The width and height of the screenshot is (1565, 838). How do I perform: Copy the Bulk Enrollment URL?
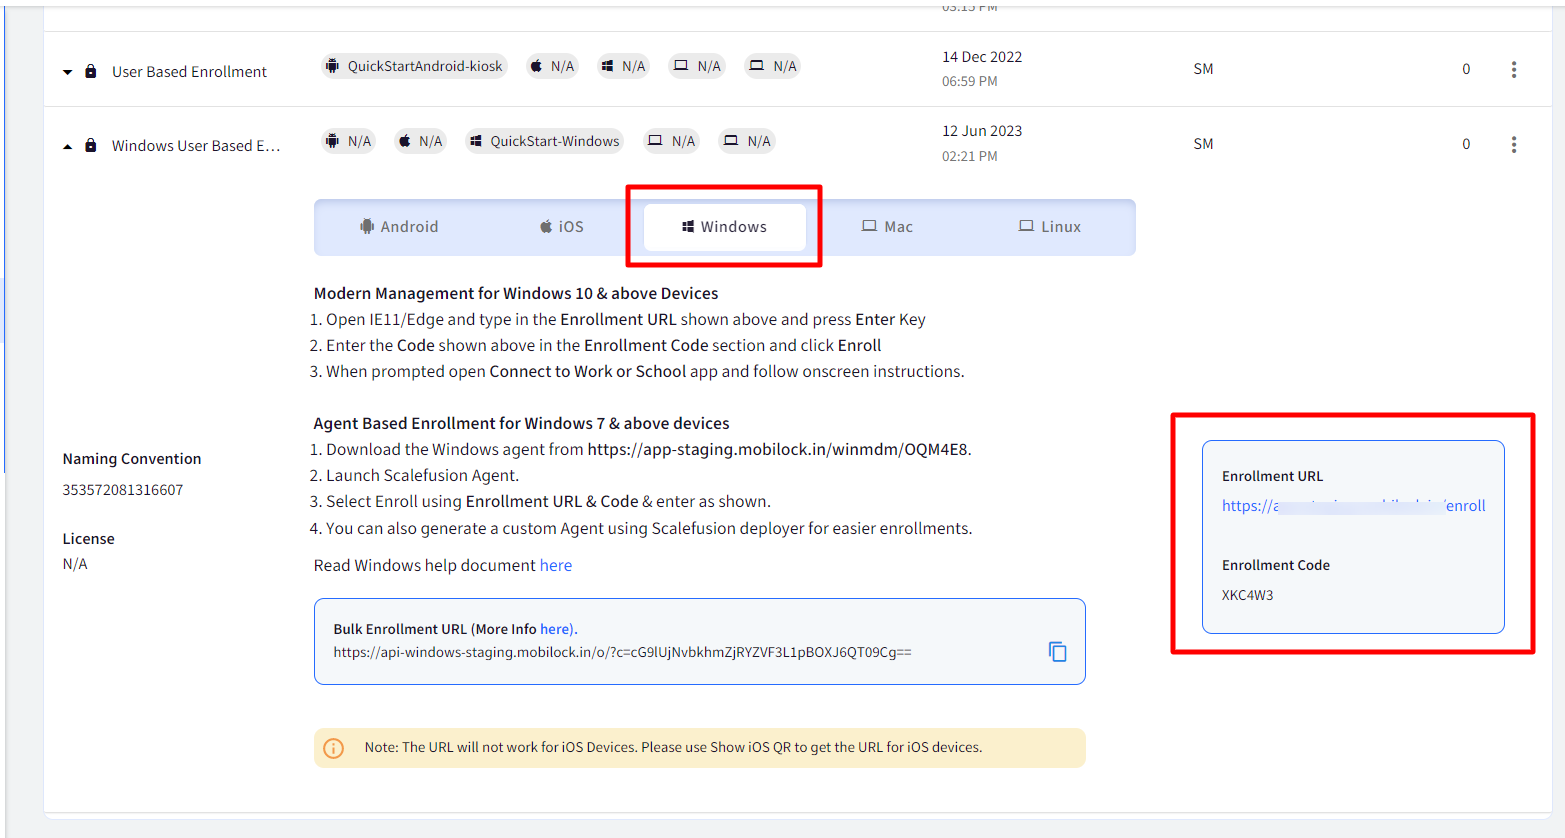[x=1057, y=652]
